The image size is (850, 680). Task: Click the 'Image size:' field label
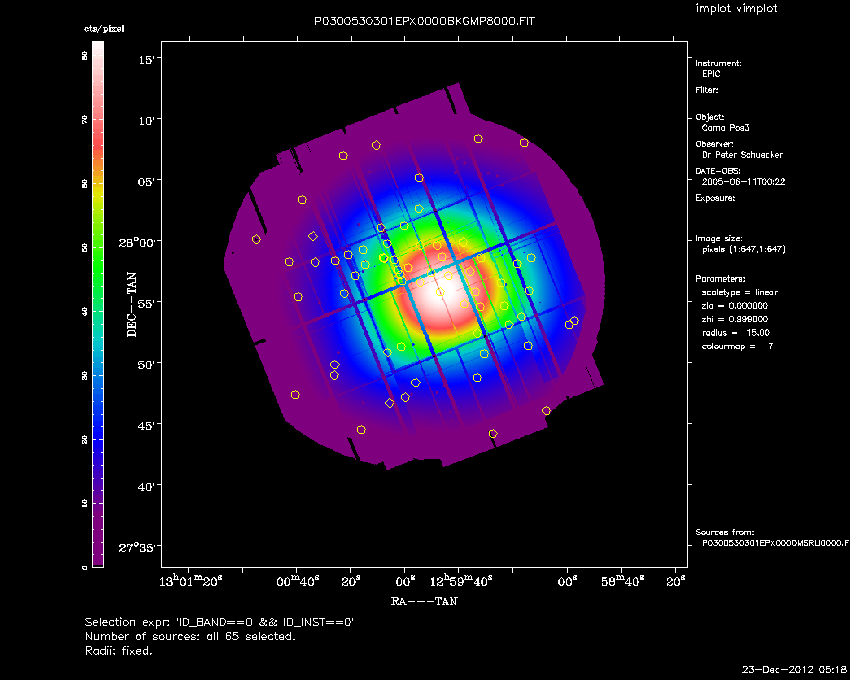[719, 239]
